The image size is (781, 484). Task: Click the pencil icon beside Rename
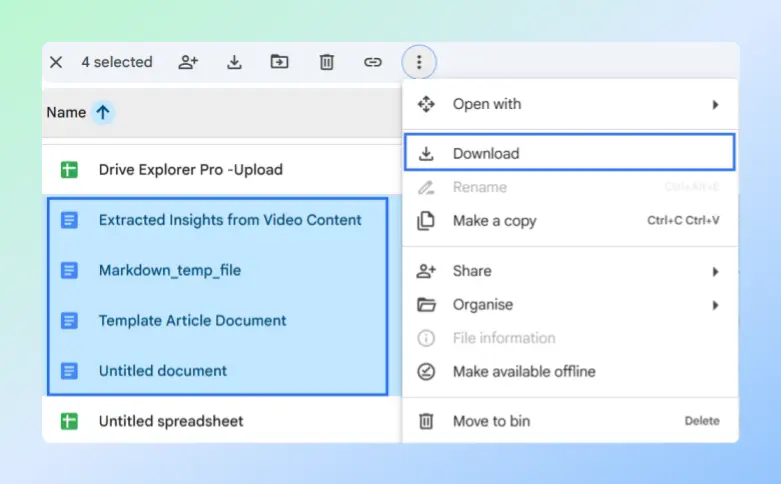tap(426, 187)
